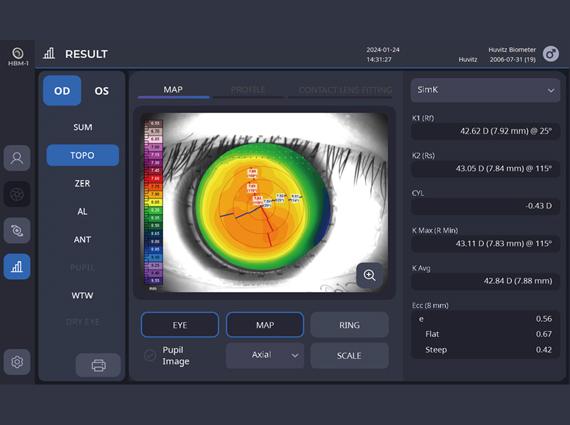Click the RESULT page title
570x425 pixels.
click(x=86, y=54)
